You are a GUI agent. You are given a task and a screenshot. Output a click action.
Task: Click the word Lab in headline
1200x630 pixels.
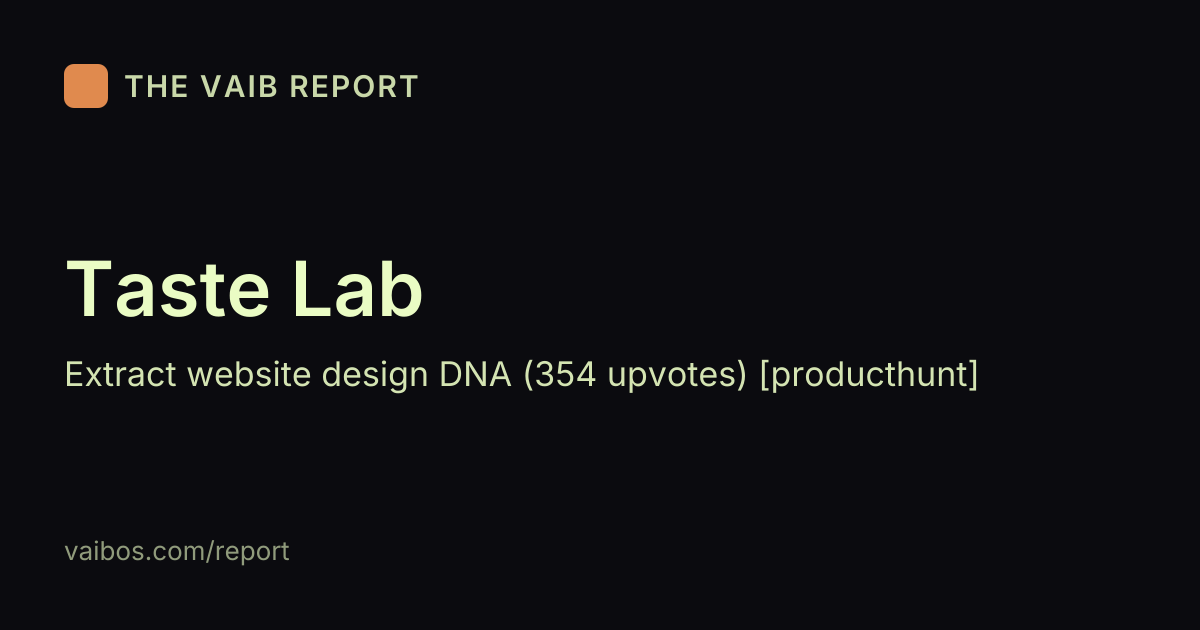(x=358, y=290)
